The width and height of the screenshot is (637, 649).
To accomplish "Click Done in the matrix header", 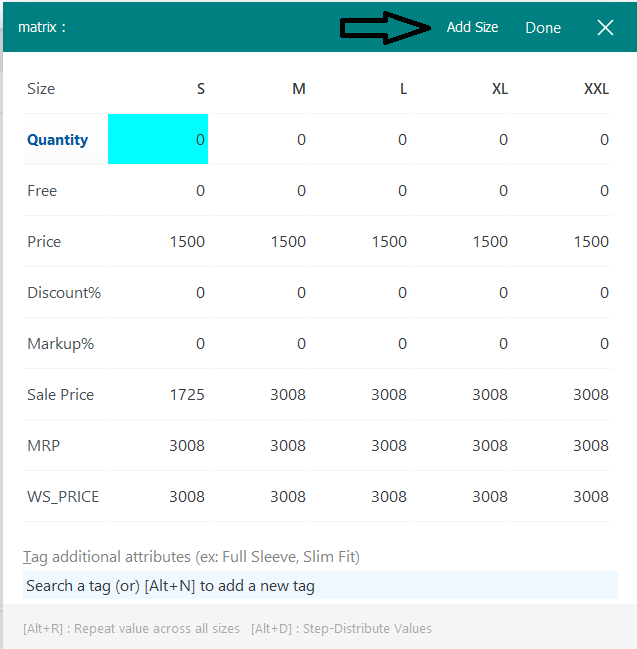I will tap(543, 28).
